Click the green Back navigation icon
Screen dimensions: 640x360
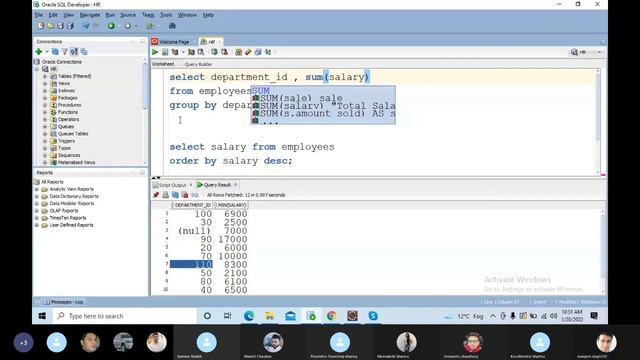(x=111, y=26)
